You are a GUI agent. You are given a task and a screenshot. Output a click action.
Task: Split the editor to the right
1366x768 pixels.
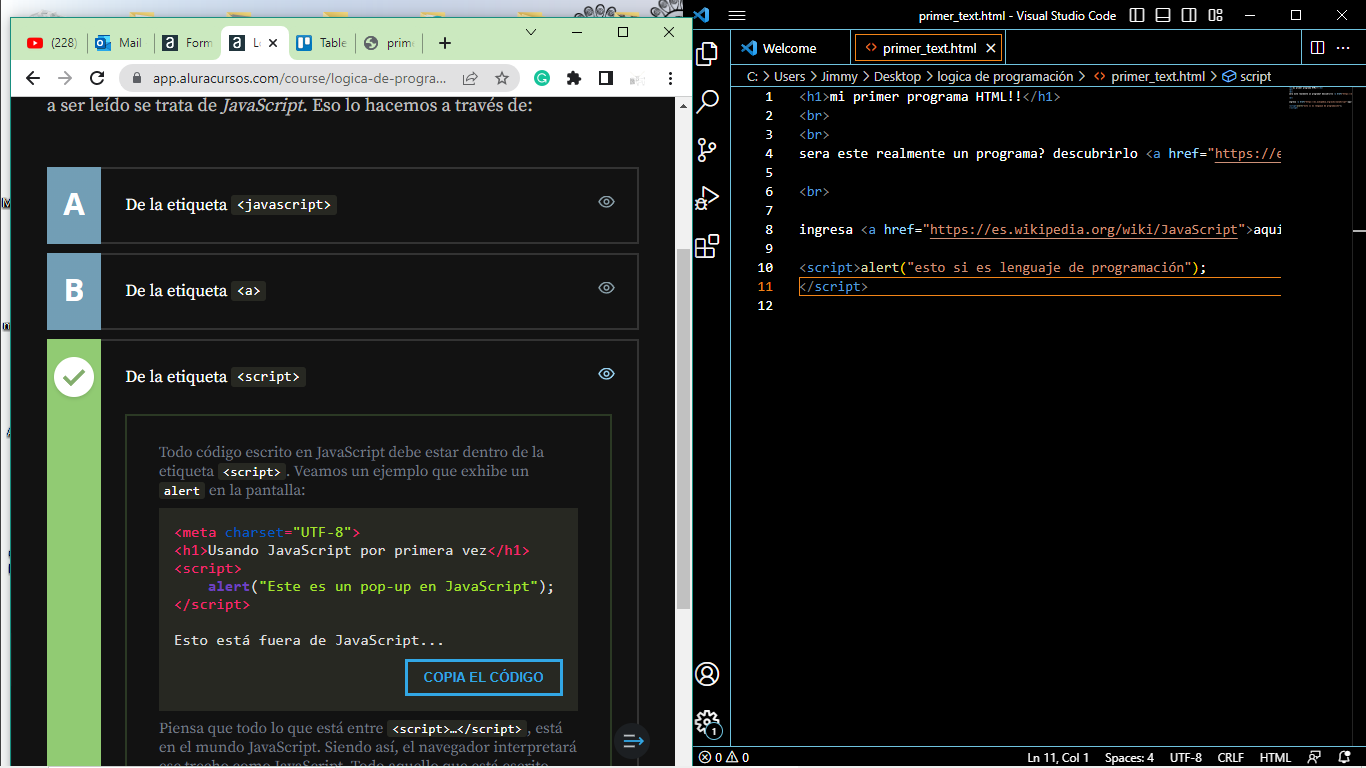pyautogui.click(x=1317, y=48)
